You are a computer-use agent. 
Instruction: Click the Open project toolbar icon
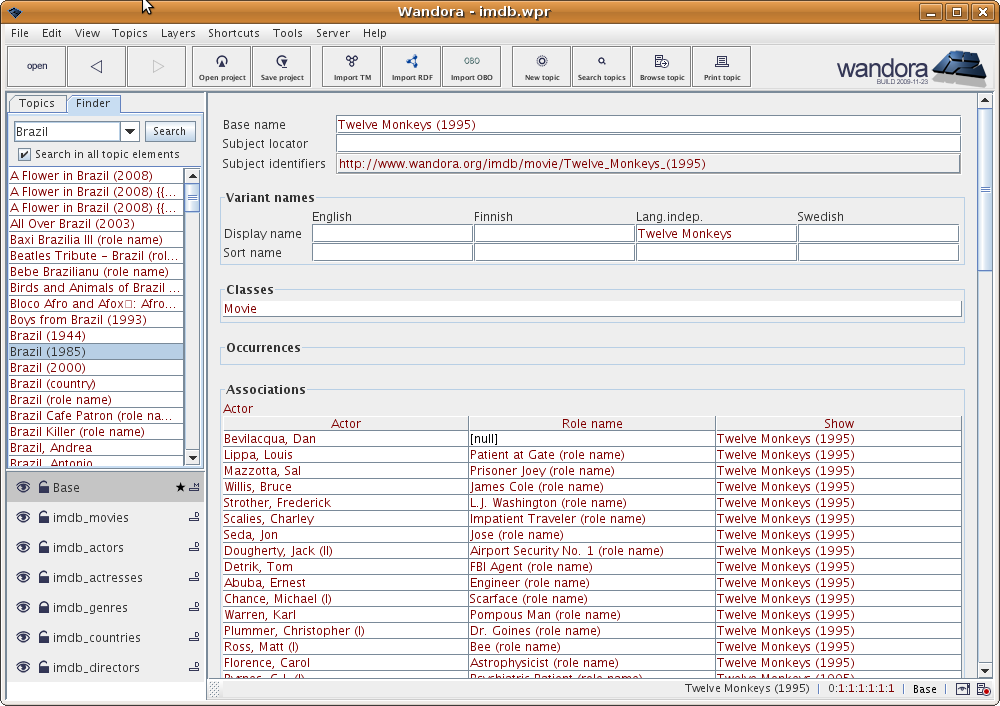click(x=221, y=66)
